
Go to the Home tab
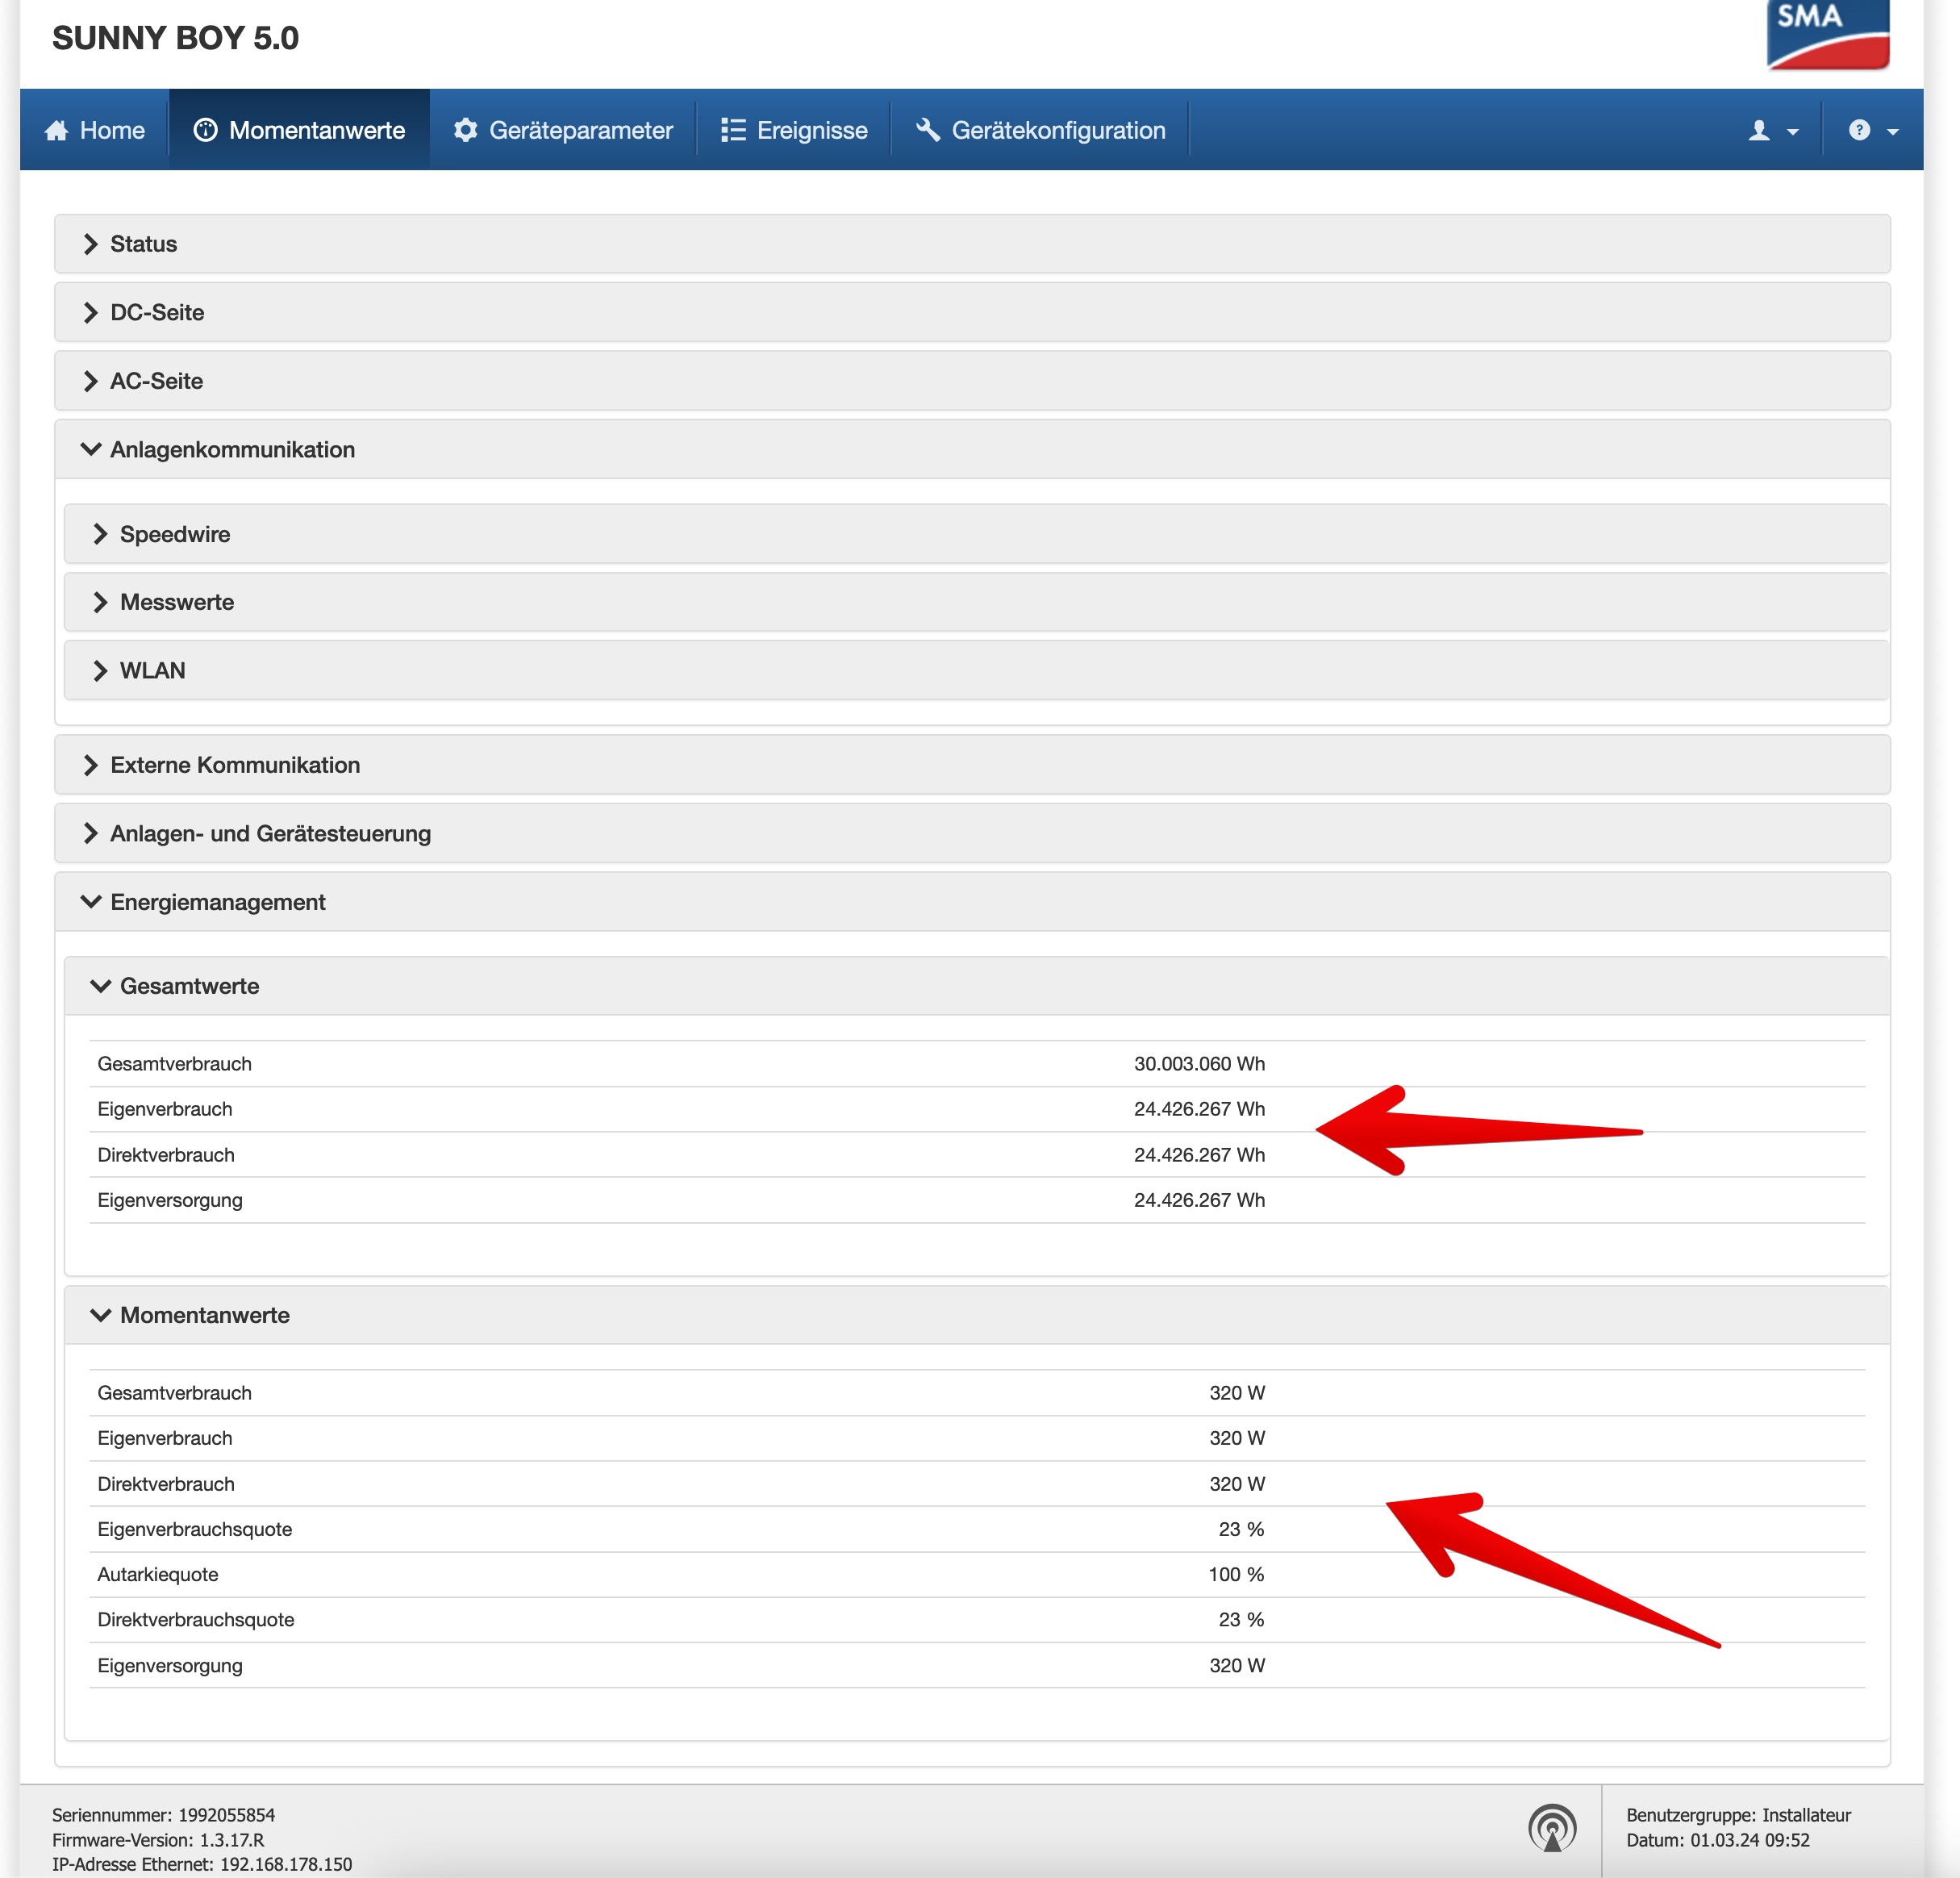[x=95, y=130]
